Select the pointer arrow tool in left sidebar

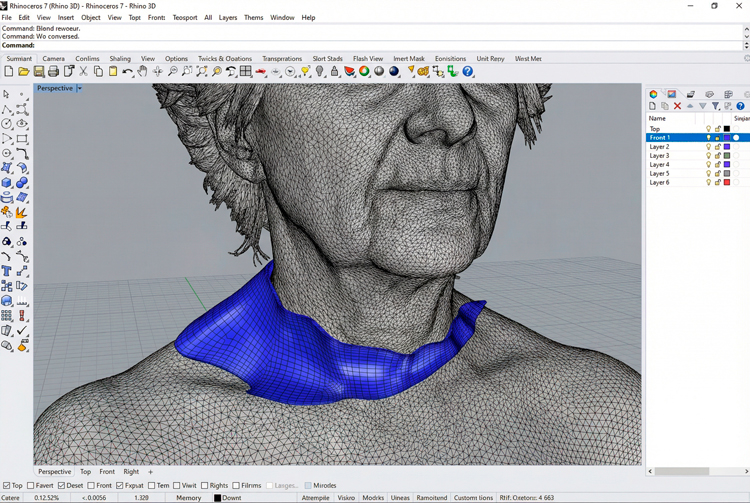point(7,95)
